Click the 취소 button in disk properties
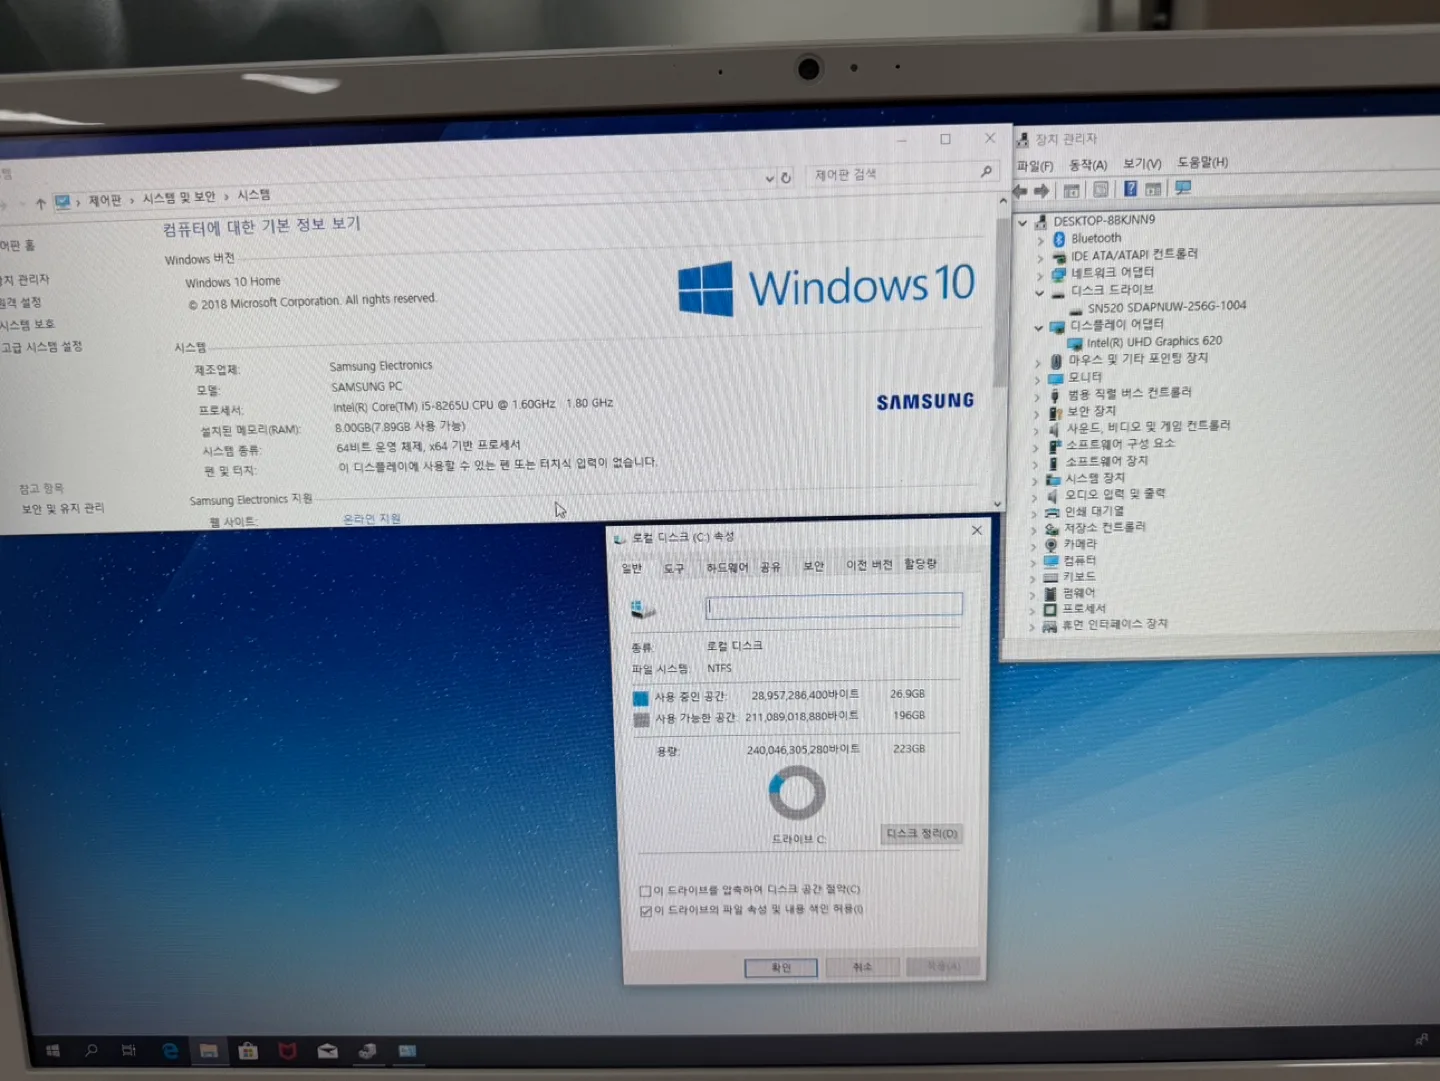 point(862,967)
